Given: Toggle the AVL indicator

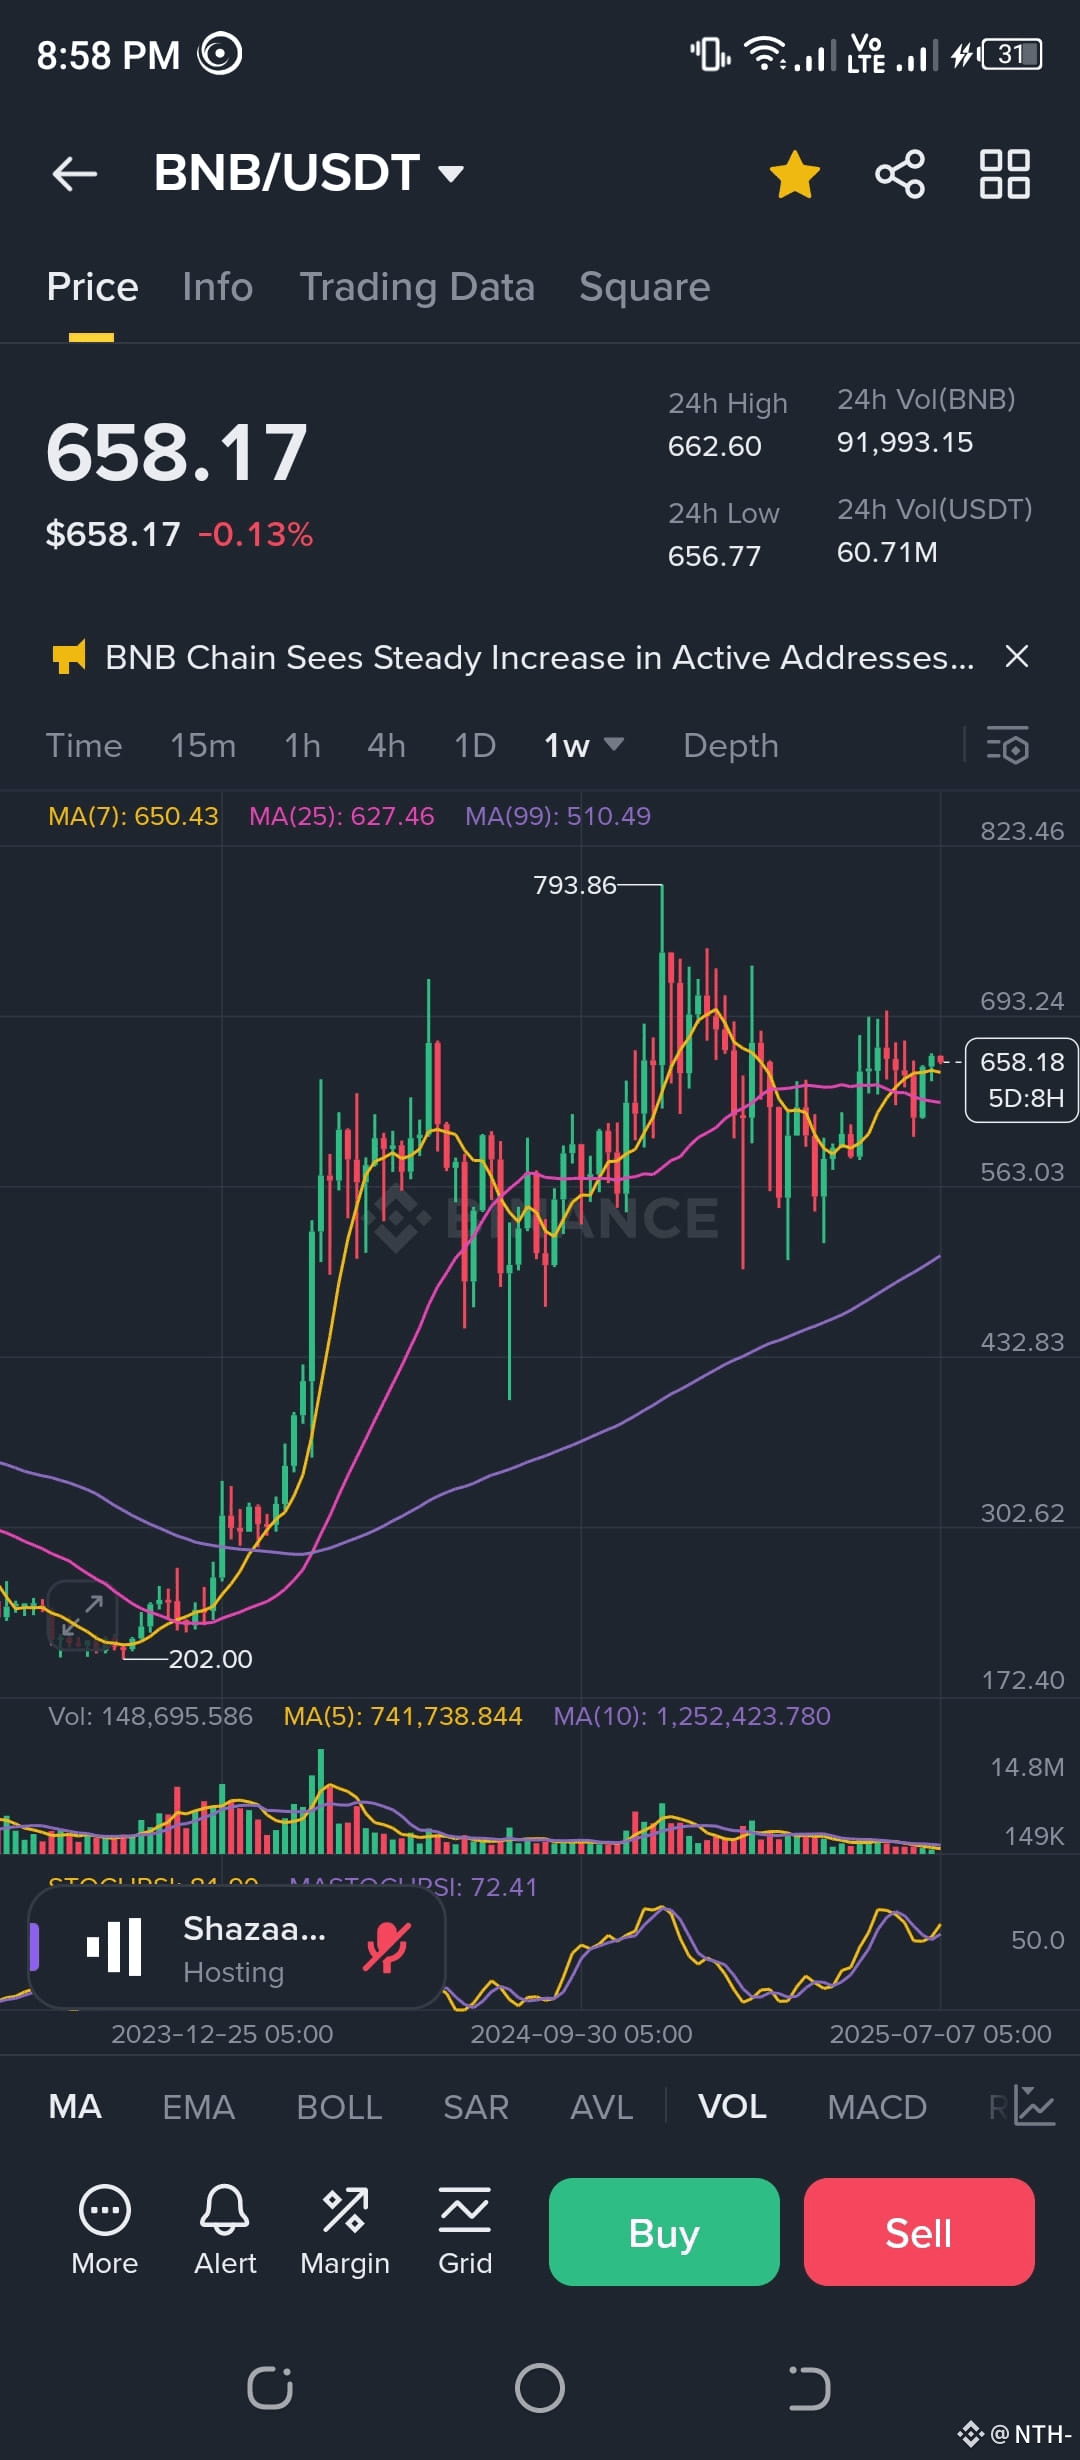Looking at the screenshot, I should coord(601,2107).
